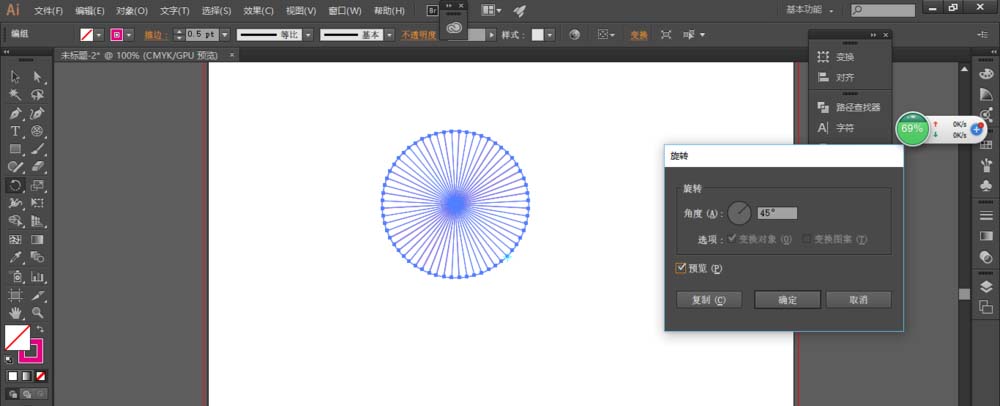Viewport: 1000px width, 406px height.
Task: Set paint mode to solid Color
Action: tap(13, 376)
